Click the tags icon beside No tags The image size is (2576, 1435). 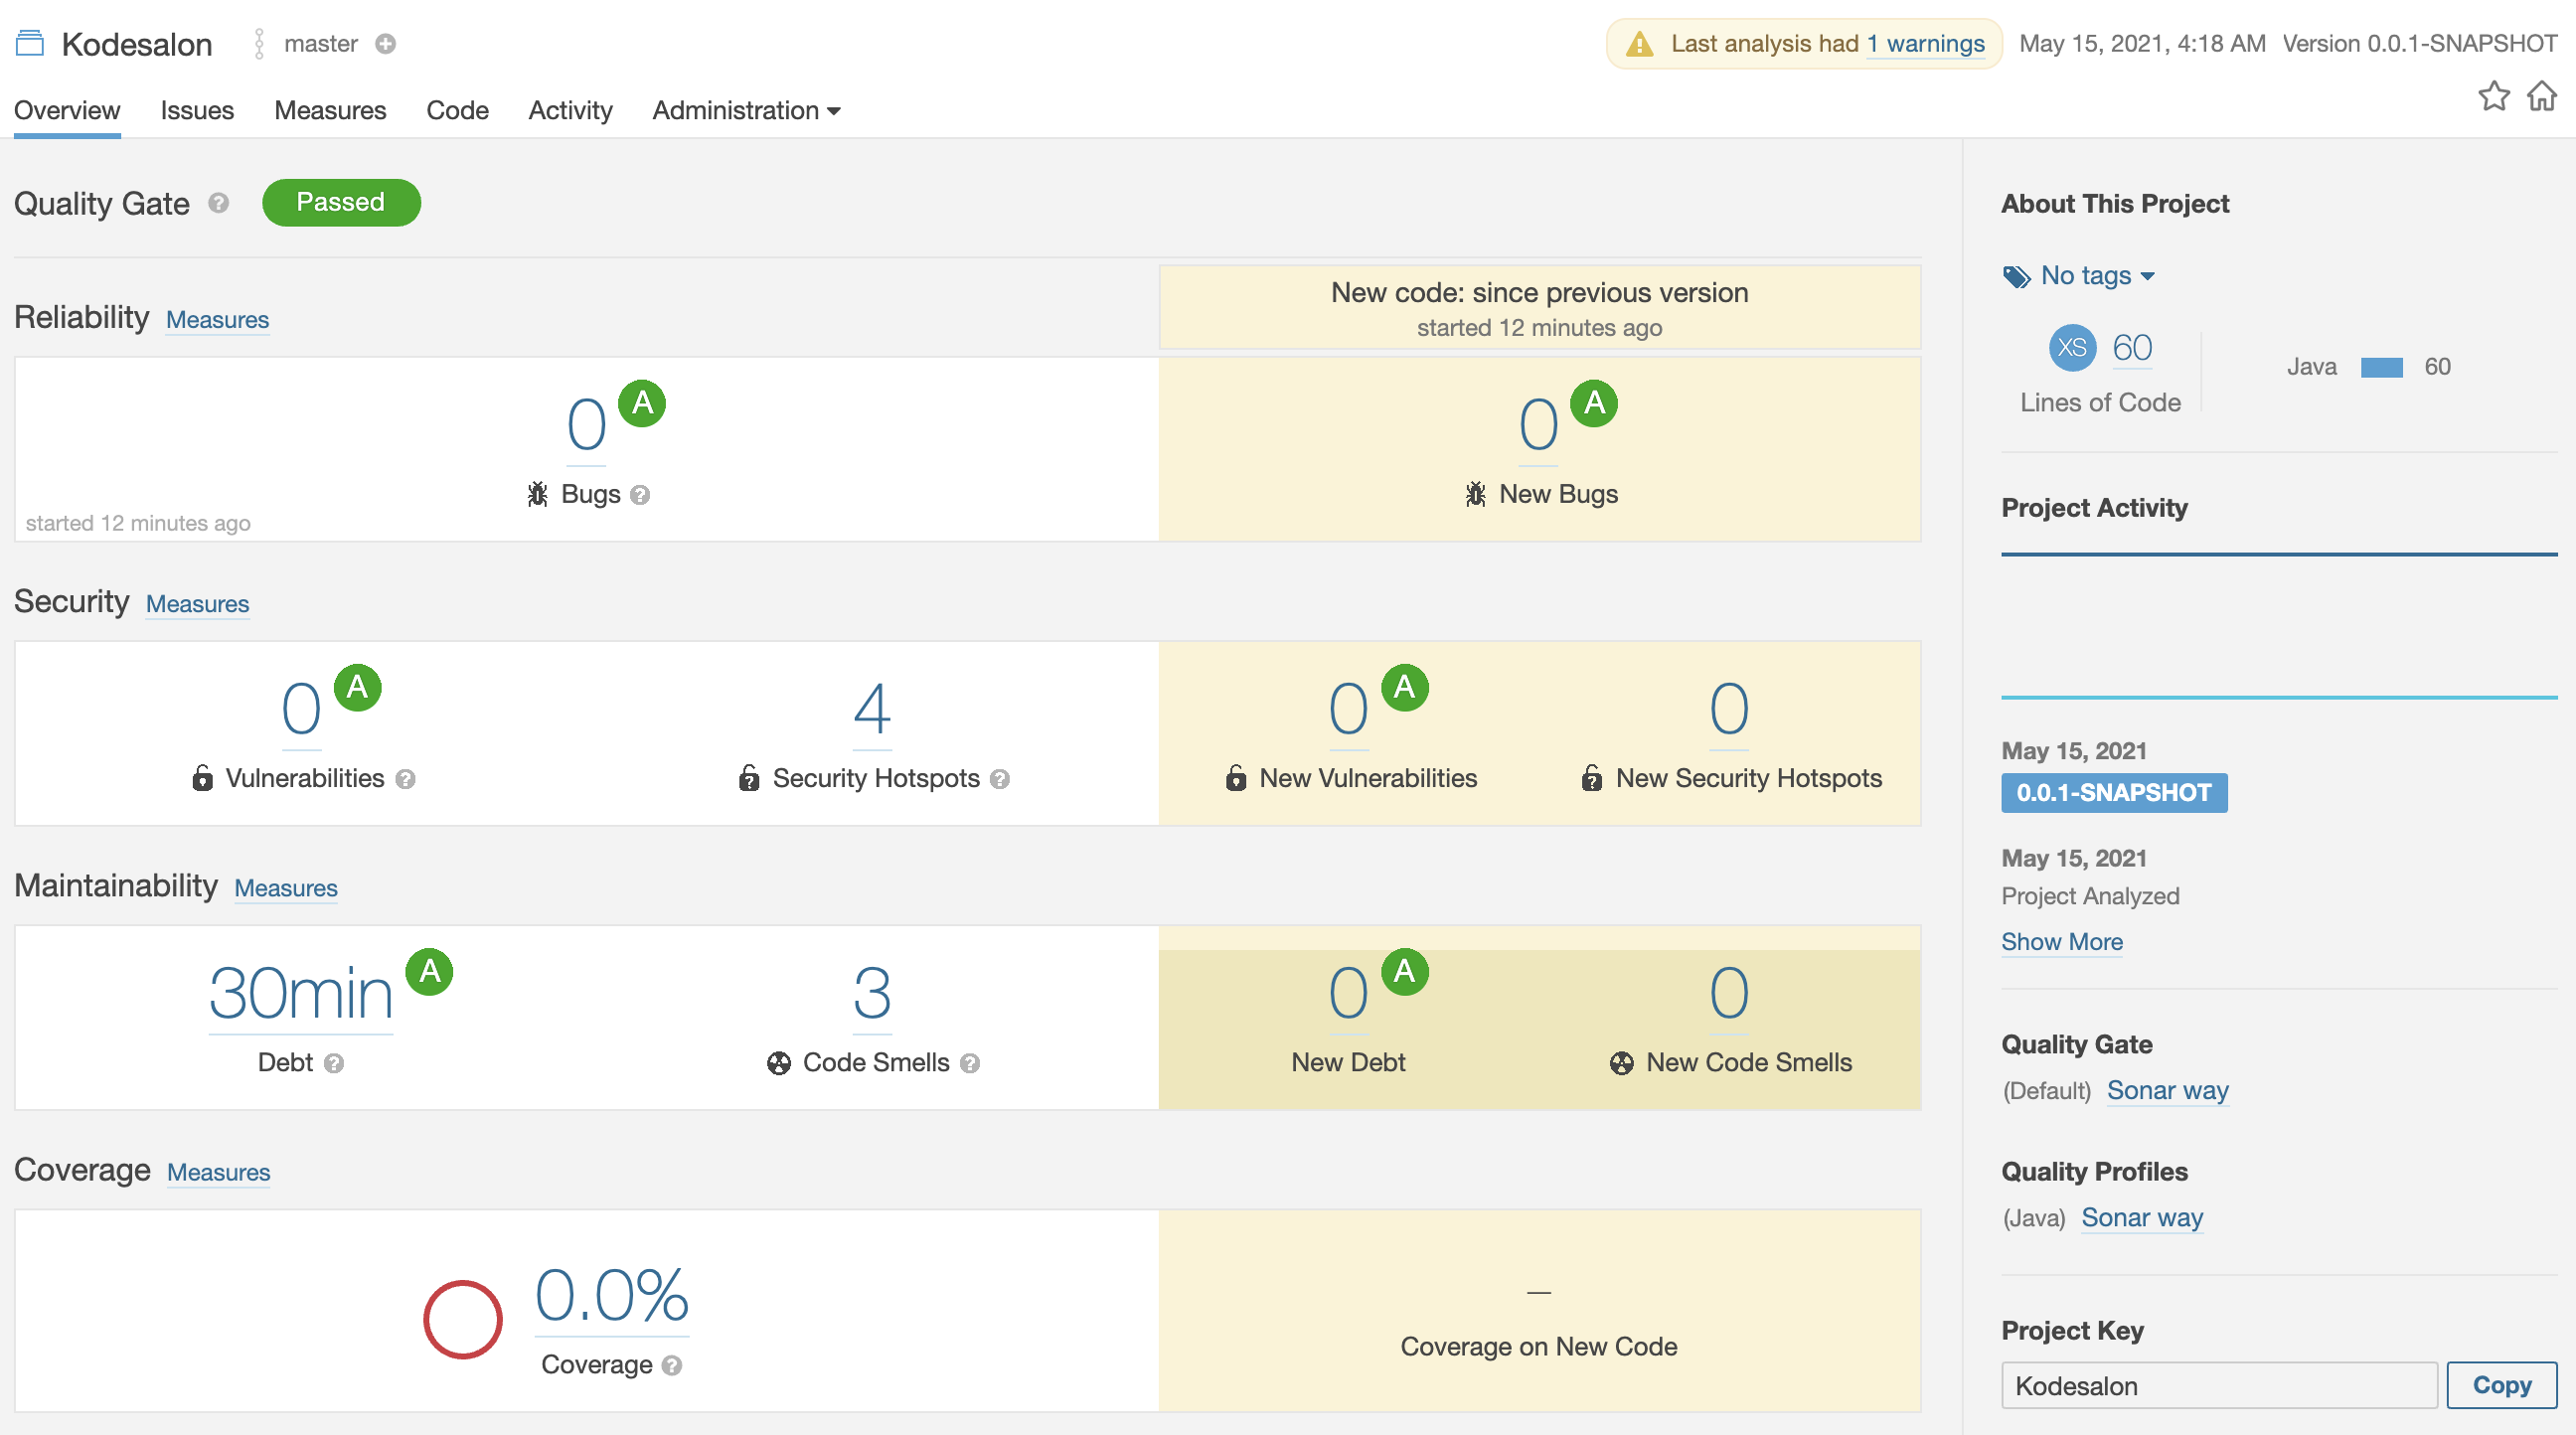point(2016,276)
